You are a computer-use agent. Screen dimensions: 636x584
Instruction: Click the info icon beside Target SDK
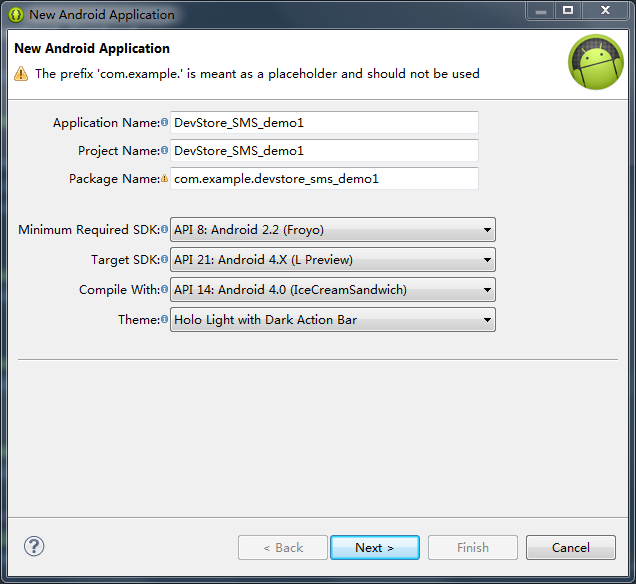(165, 260)
